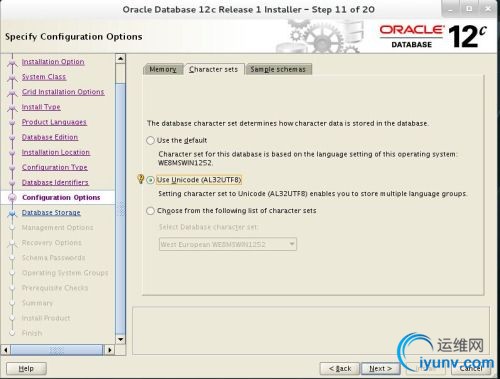
Task: Click greyed 'Recovery Options' step text
Action: (52, 243)
